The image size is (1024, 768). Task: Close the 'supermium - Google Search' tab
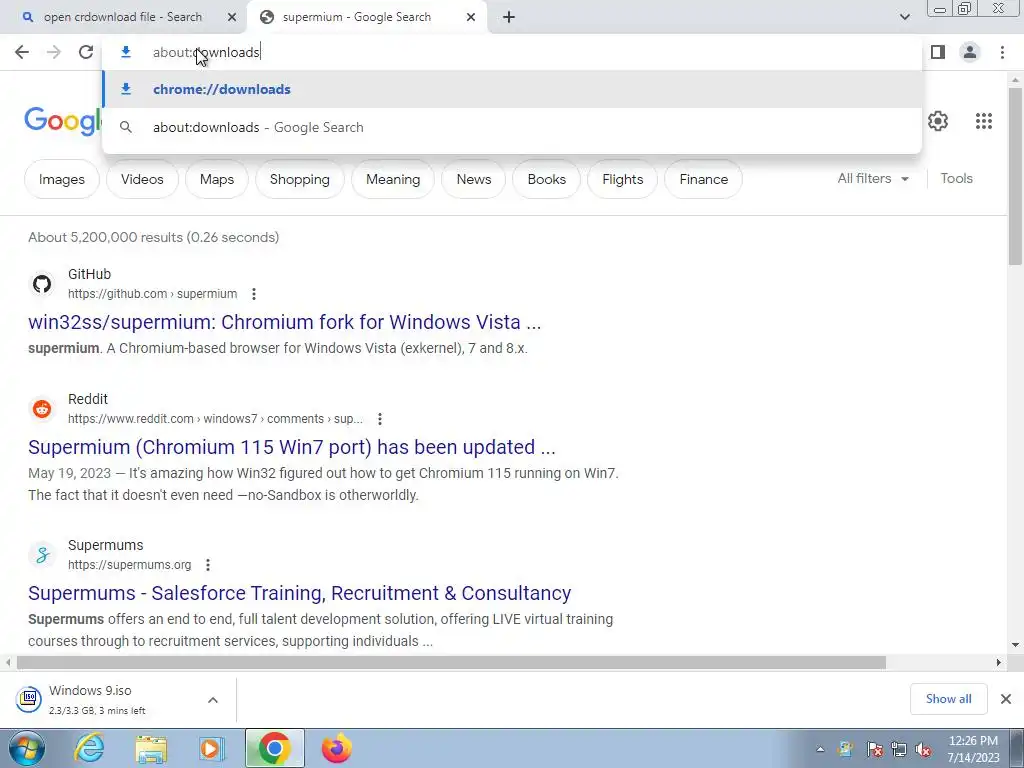point(471,17)
